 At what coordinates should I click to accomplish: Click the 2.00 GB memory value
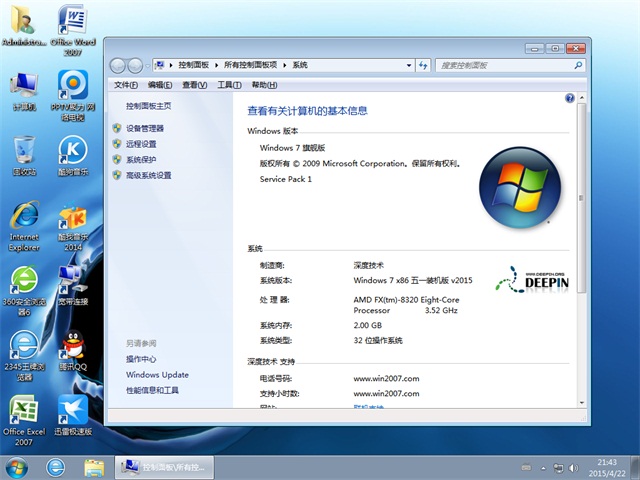pyautogui.click(x=368, y=325)
